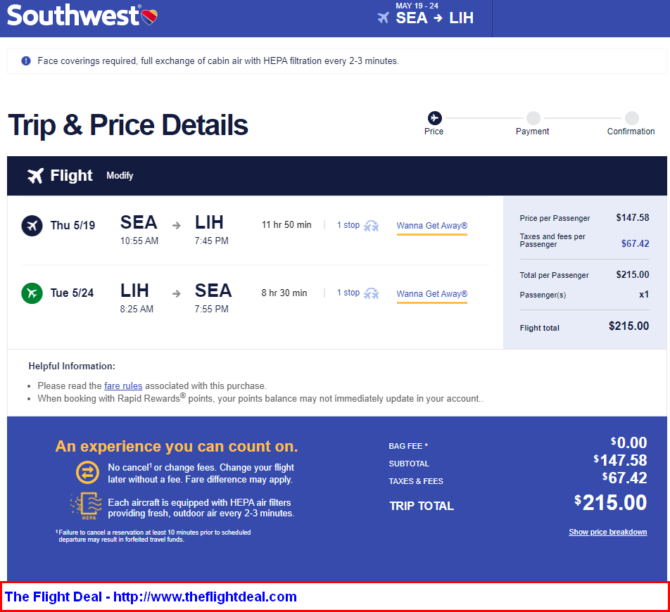Click the white airplane icon in Flight header
Image resolution: width=670 pixels, height=612 pixels.
coord(35,176)
